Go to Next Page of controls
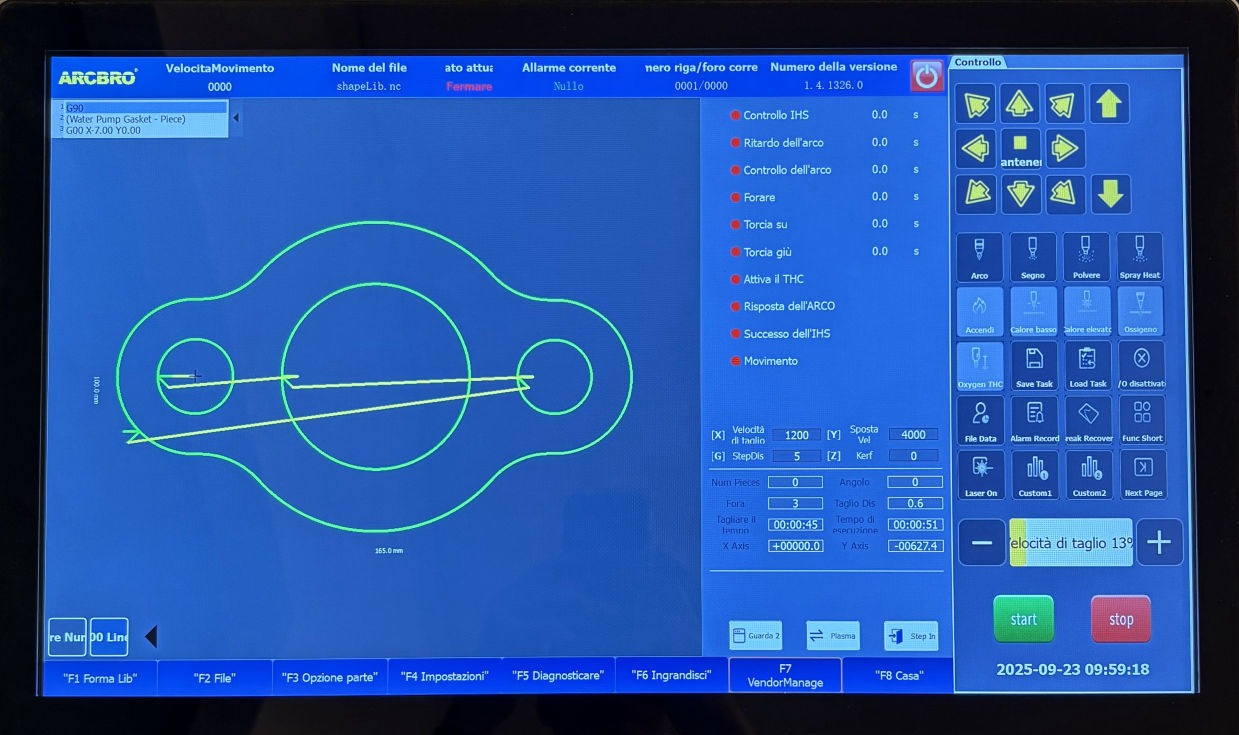The image size is (1239, 735). click(1142, 474)
